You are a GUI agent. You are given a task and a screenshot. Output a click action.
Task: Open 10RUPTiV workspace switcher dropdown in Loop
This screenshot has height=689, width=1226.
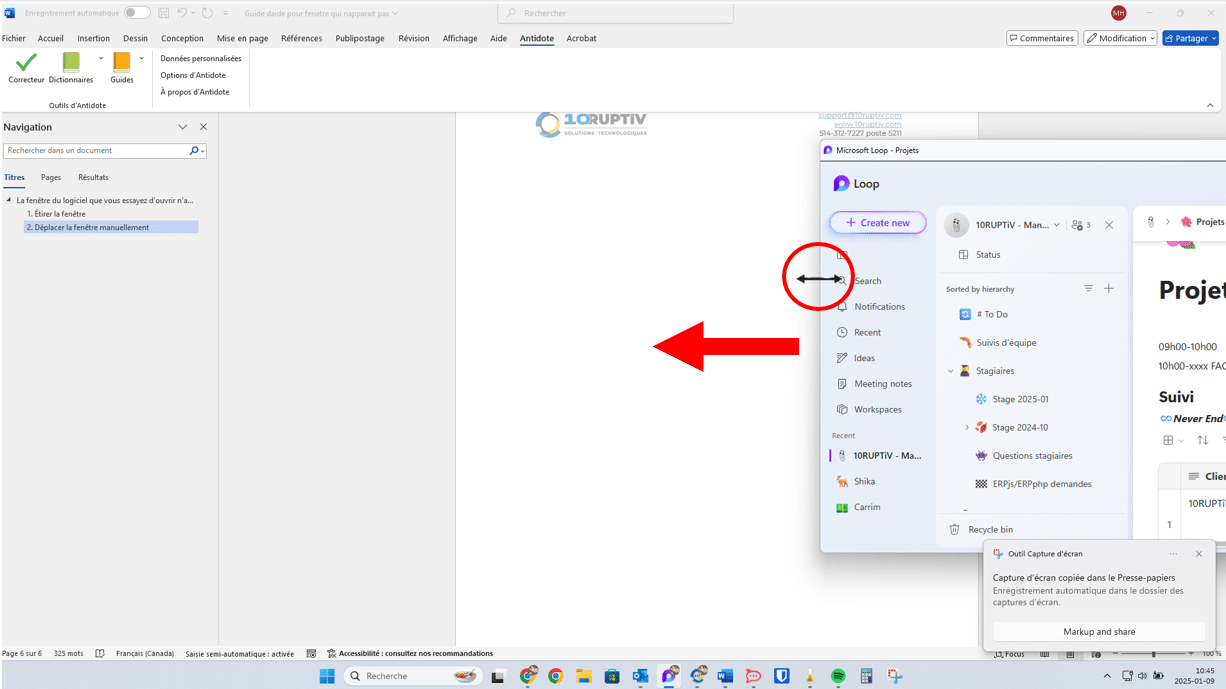point(1057,225)
